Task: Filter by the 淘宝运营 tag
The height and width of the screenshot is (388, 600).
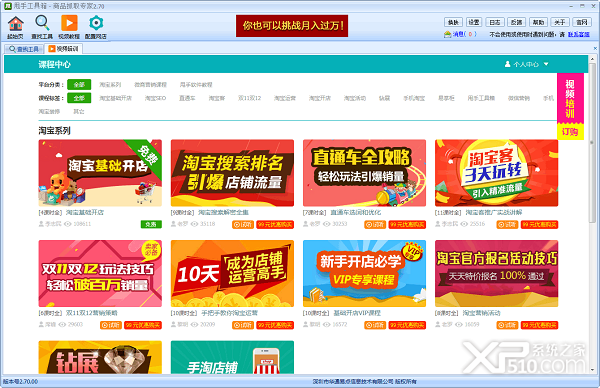Action: [x=285, y=98]
